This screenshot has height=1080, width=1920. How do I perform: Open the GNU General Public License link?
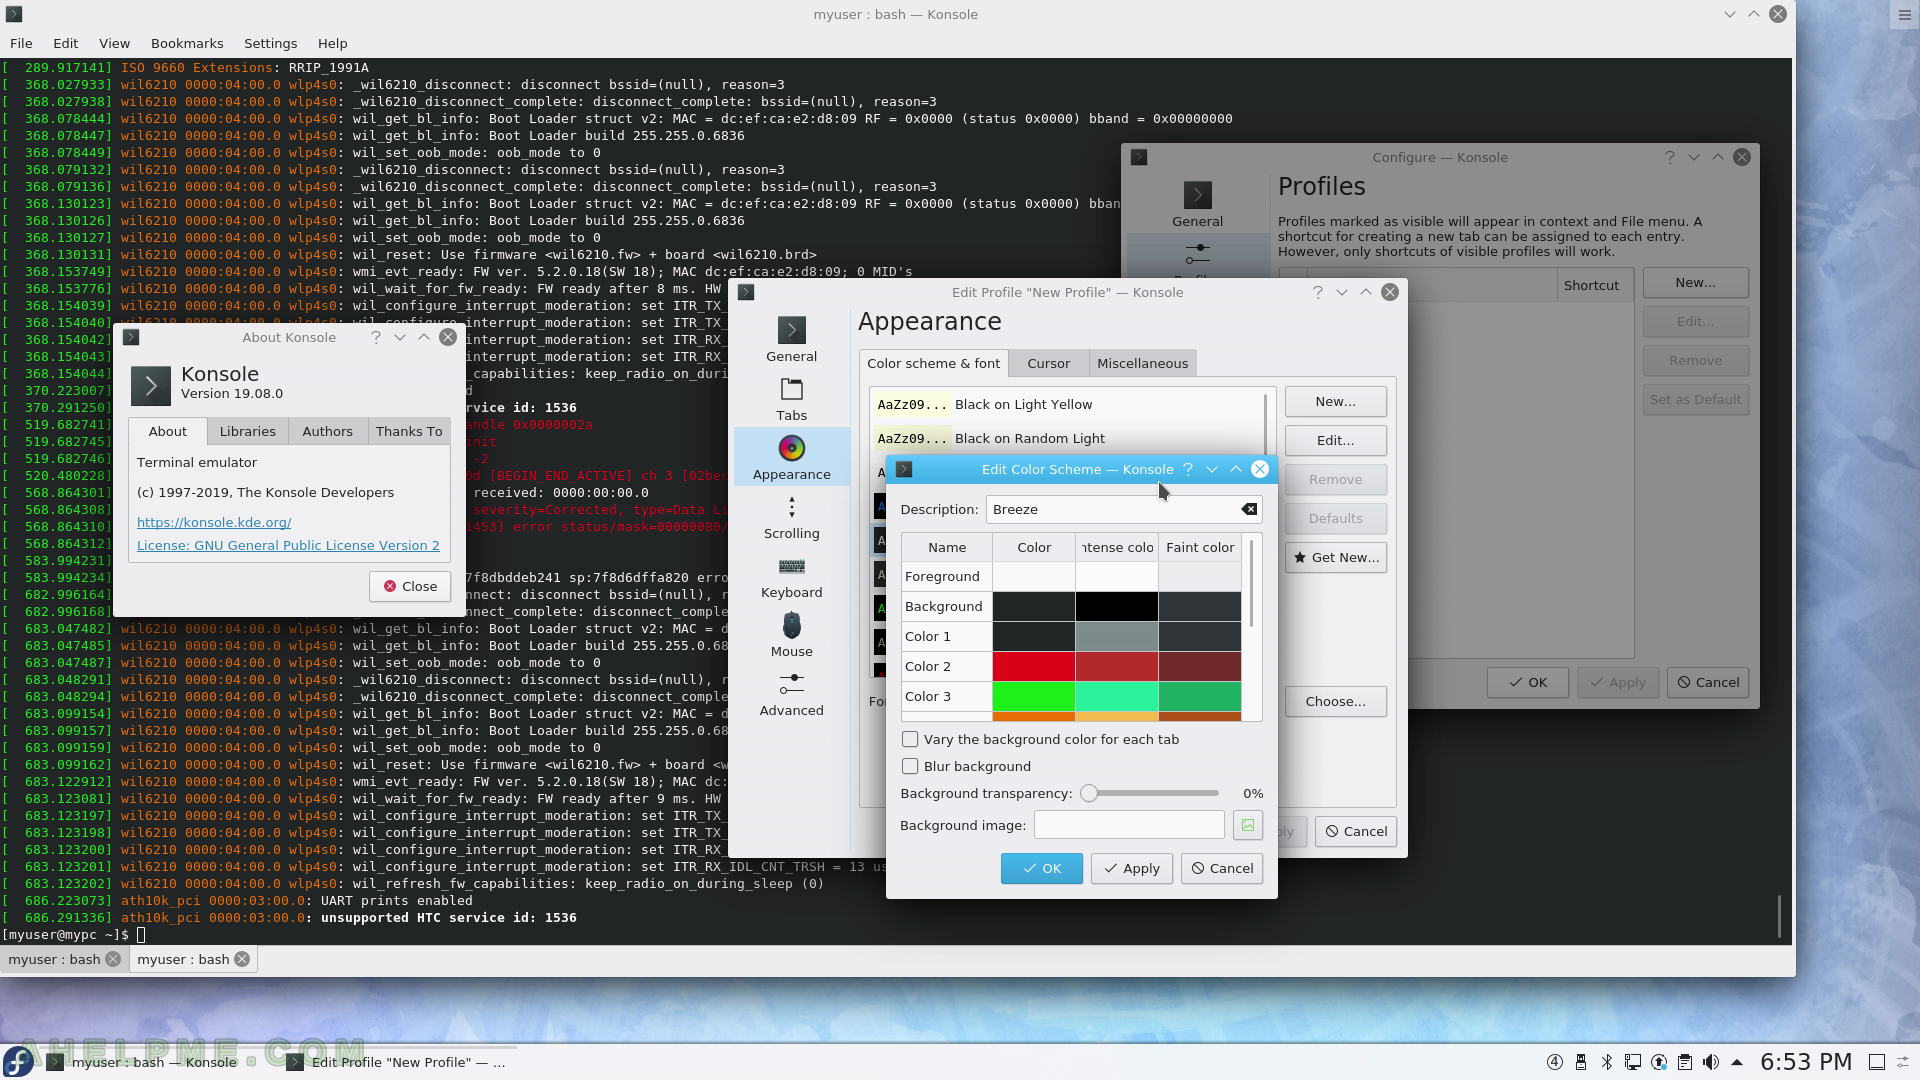click(x=288, y=545)
